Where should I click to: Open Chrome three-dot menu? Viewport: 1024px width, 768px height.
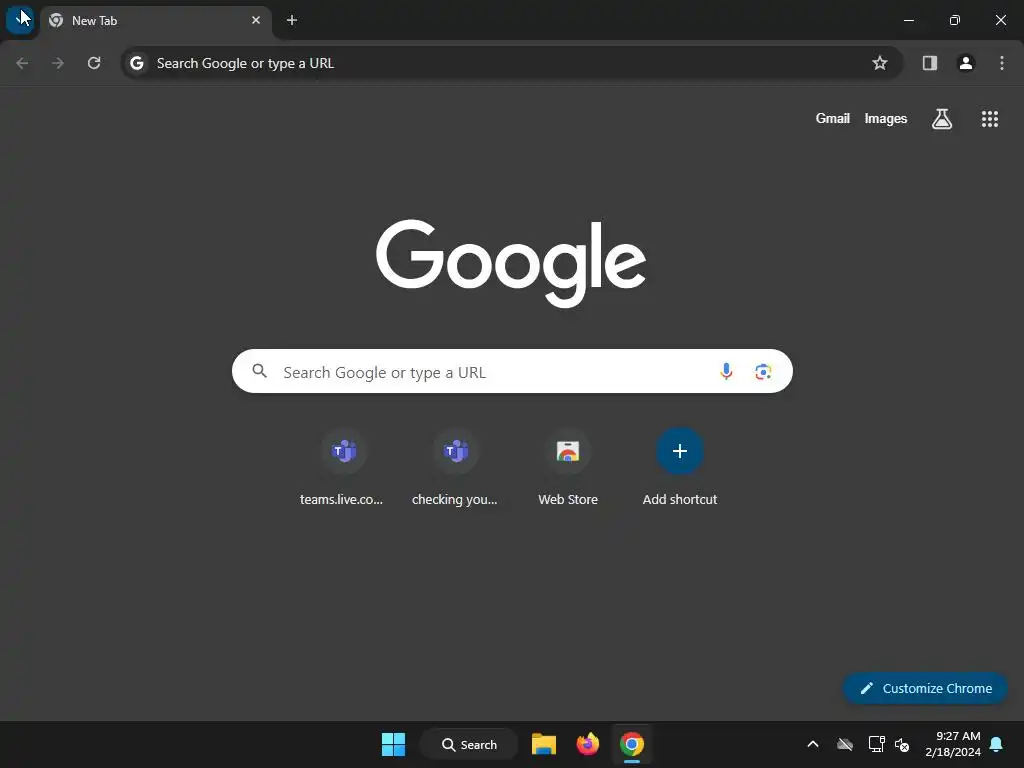[1002, 63]
